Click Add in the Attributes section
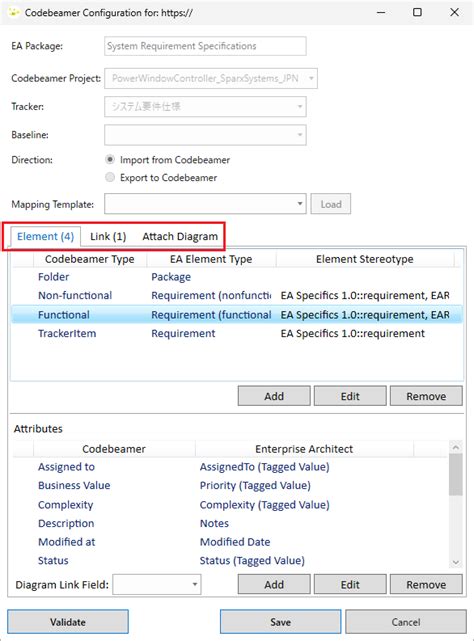 tap(274, 585)
